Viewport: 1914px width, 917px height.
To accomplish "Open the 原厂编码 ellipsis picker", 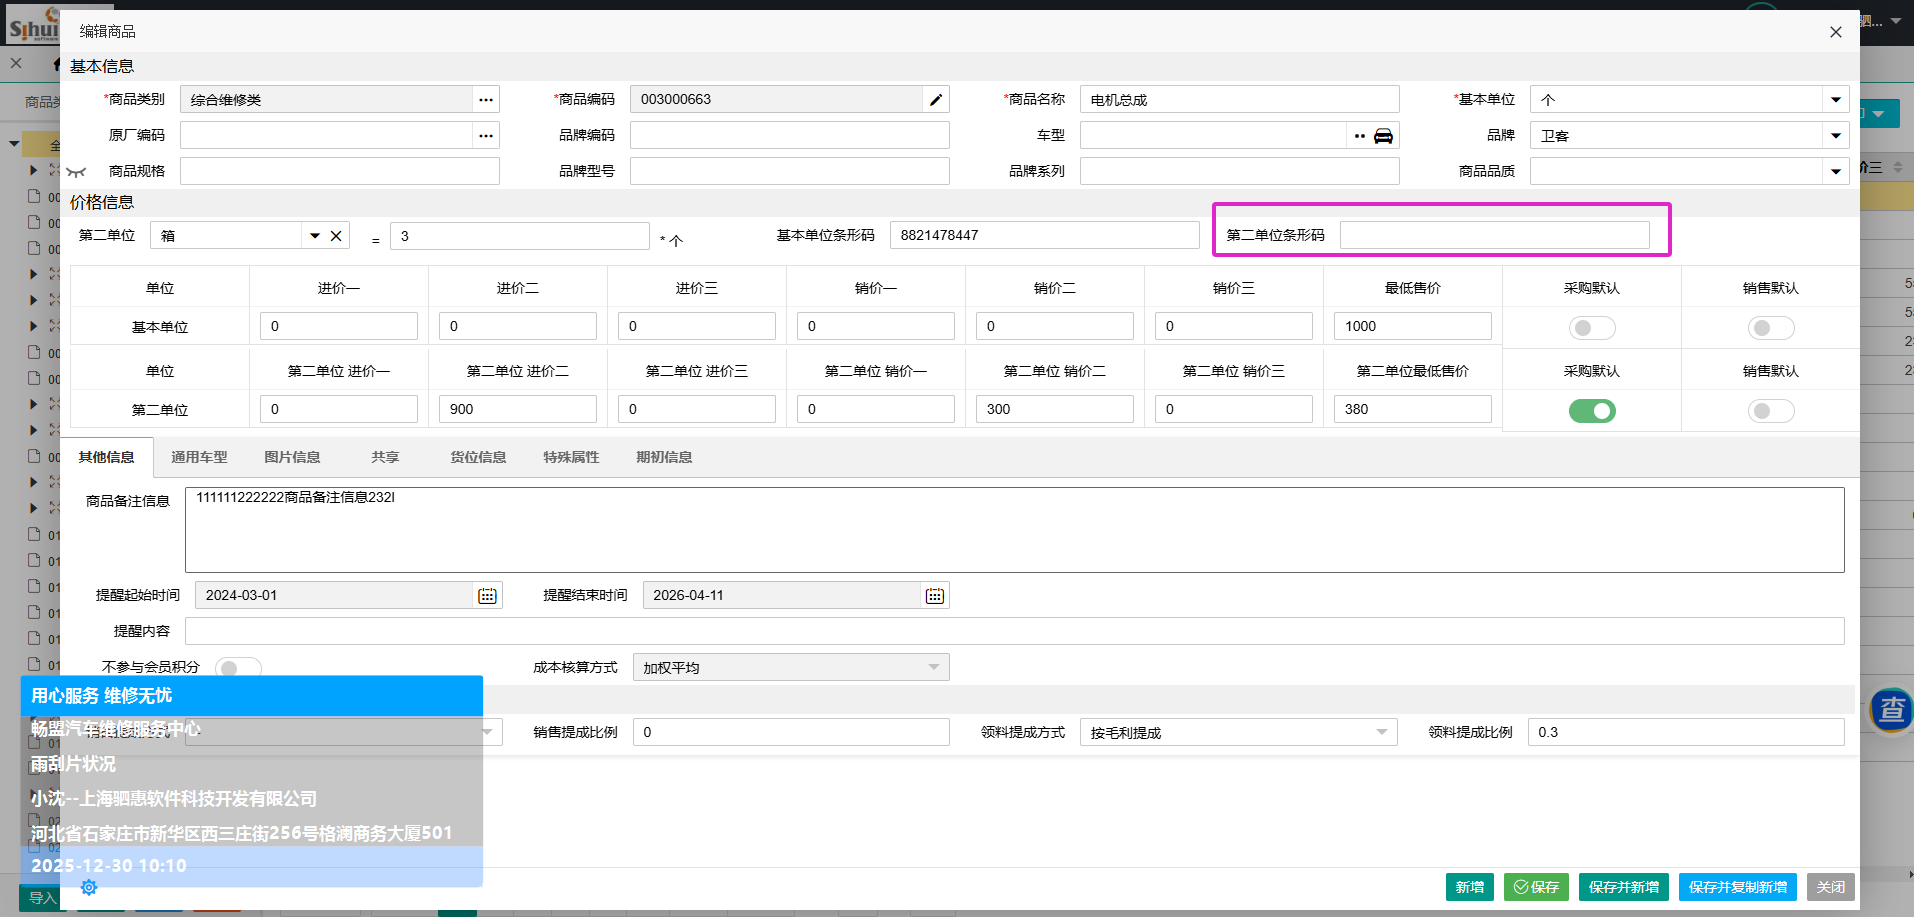I will click(x=486, y=136).
